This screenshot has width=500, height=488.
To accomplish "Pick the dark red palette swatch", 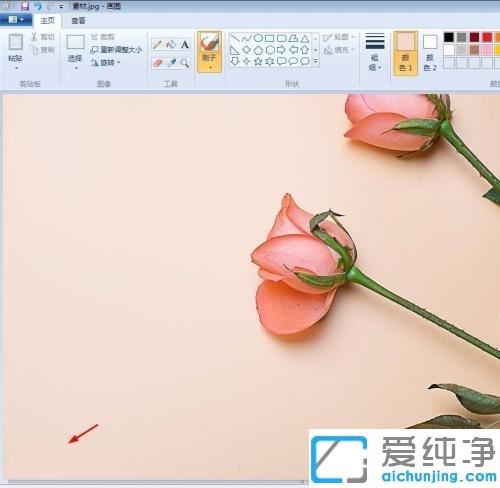I will point(474,37).
